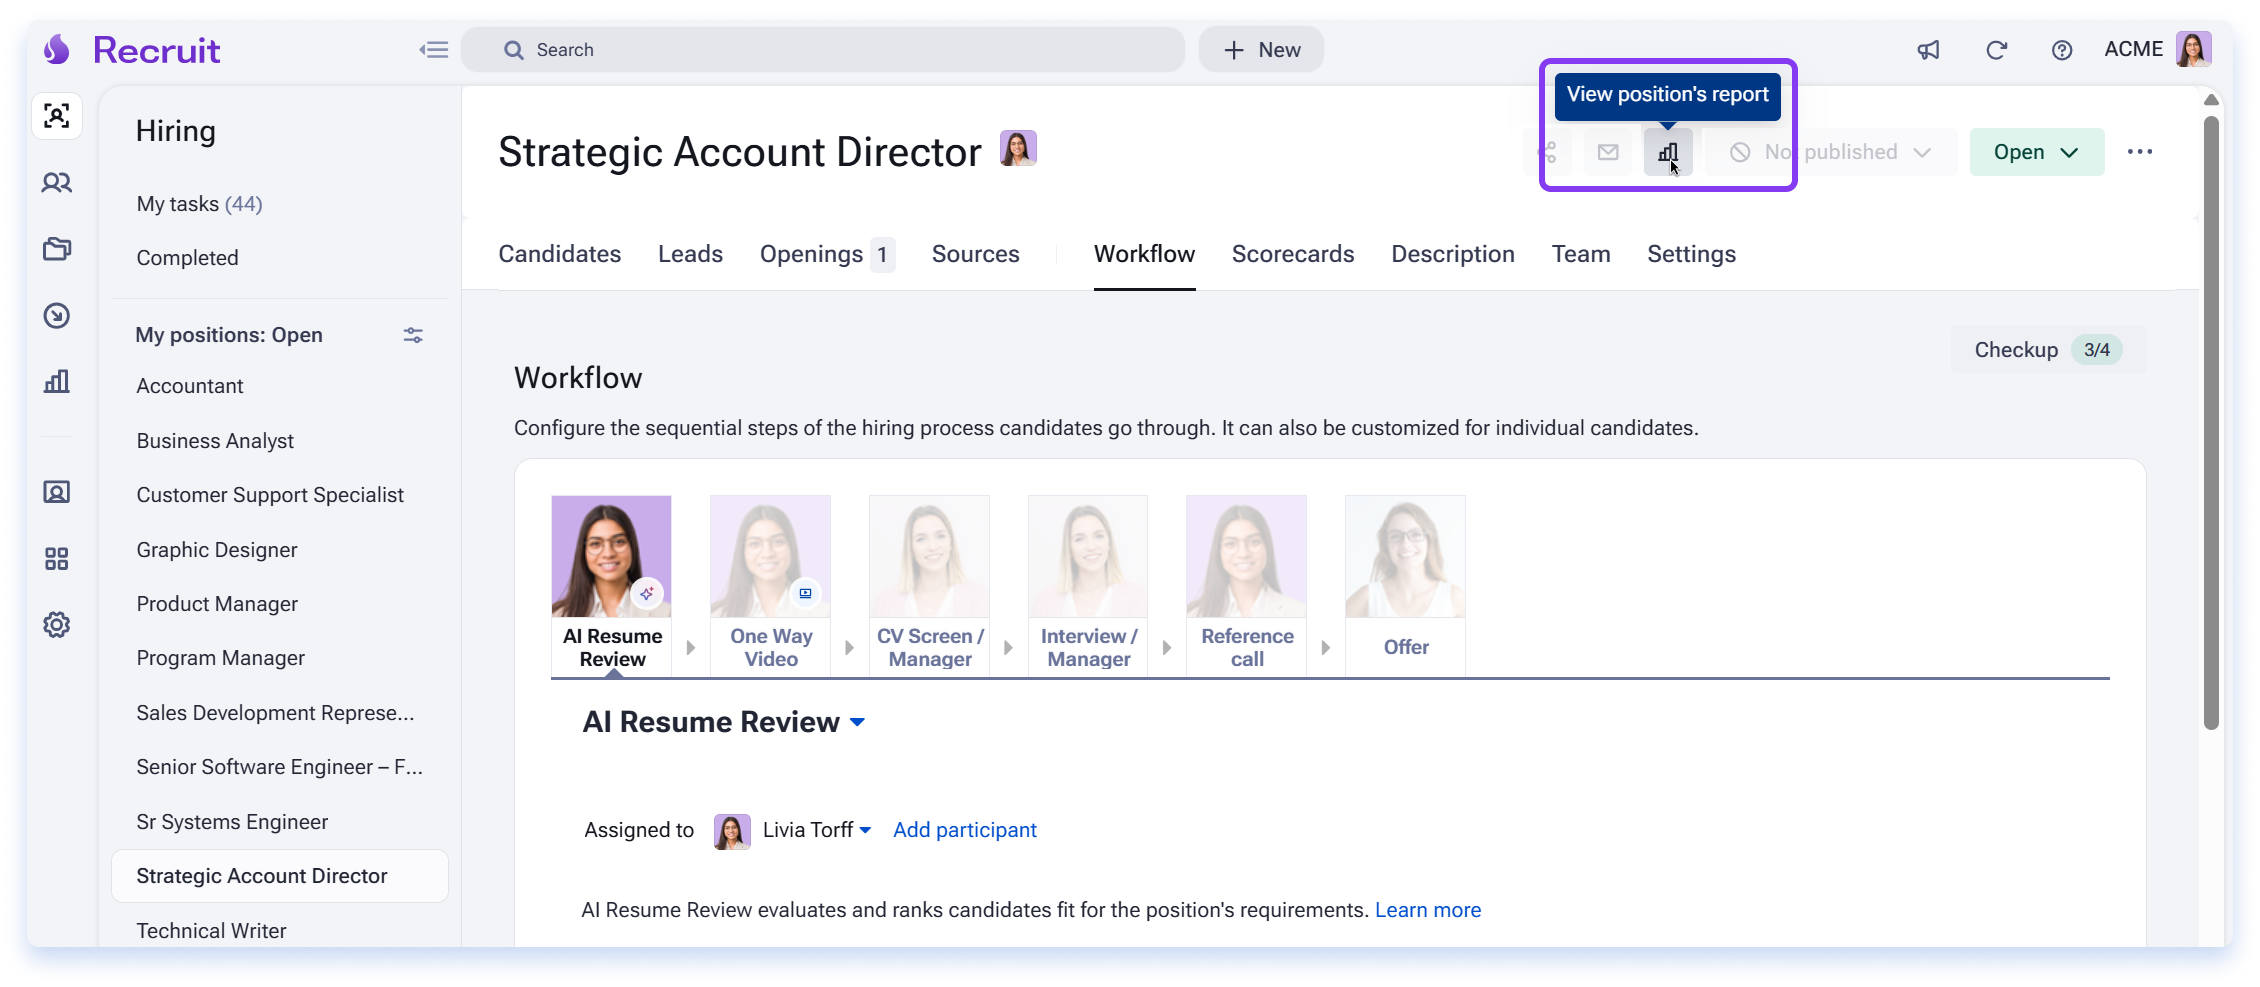Open the three-dot more options menu
Image resolution: width=2260 pixels, height=987 pixels.
[x=2140, y=152]
